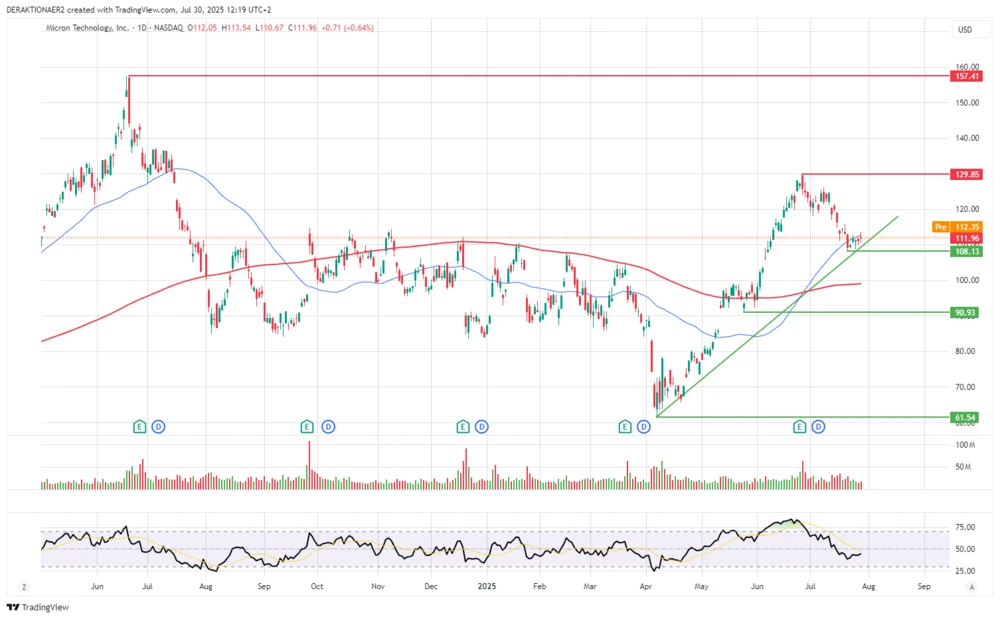
Task: Click the E earnings icon near July 2025
Action: (798, 426)
